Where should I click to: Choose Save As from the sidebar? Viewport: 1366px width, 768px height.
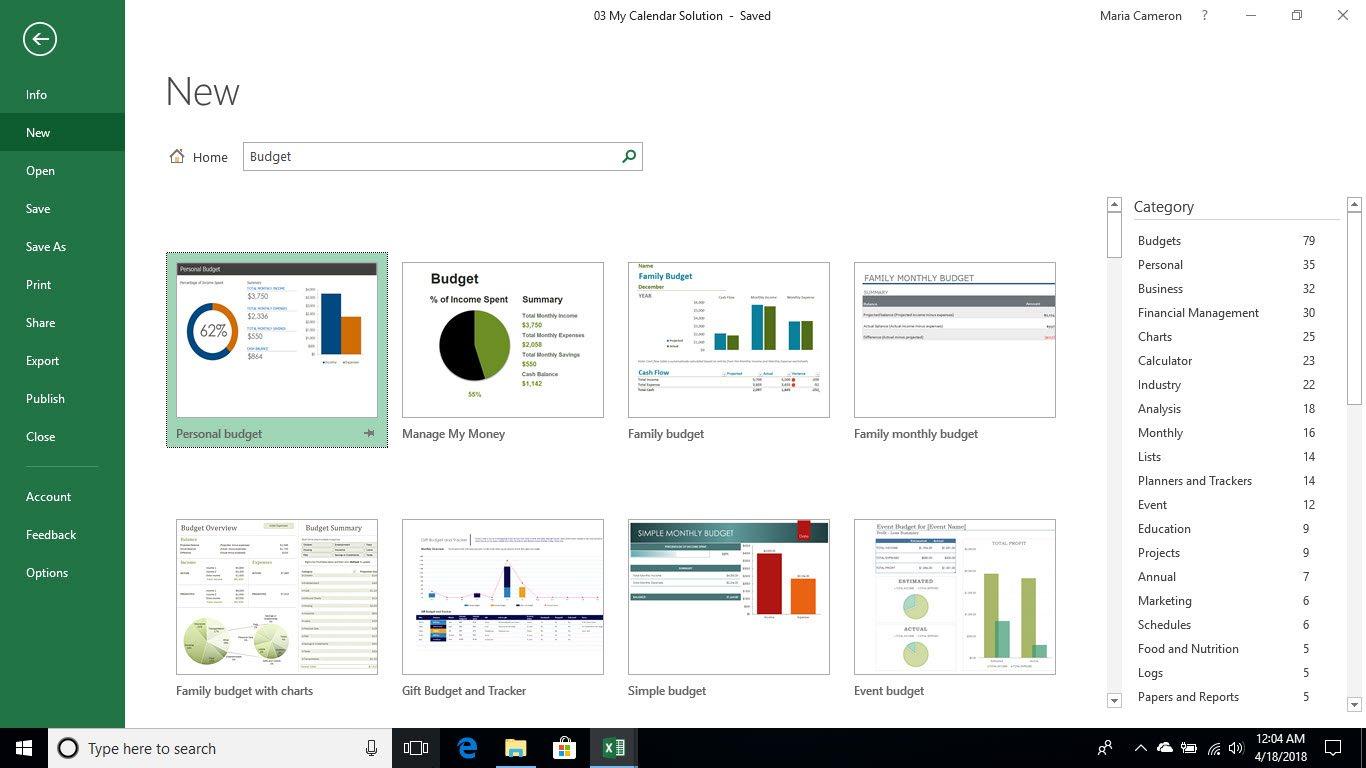click(x=62, y=246)
